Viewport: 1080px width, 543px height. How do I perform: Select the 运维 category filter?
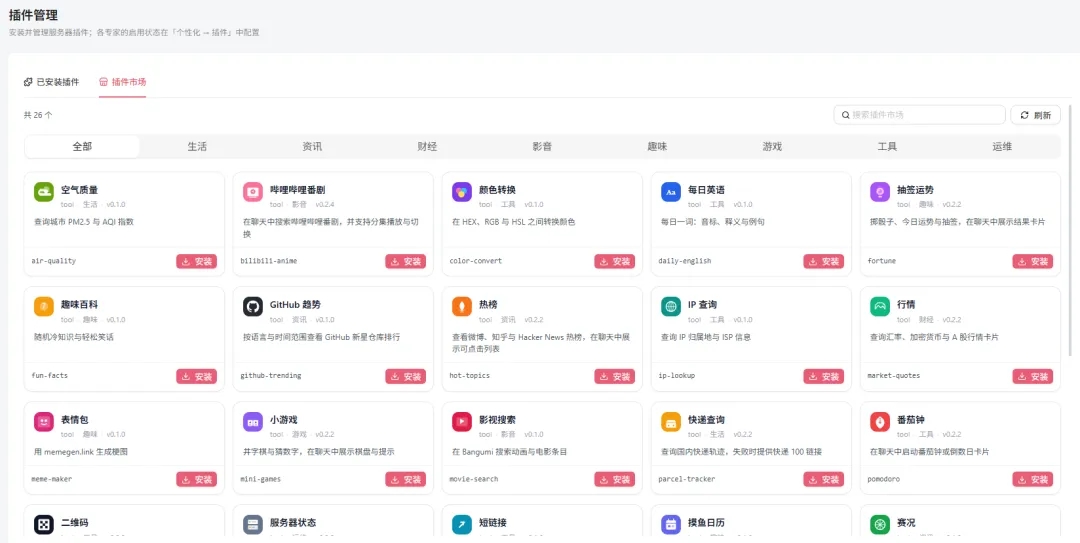[1002, 147]
